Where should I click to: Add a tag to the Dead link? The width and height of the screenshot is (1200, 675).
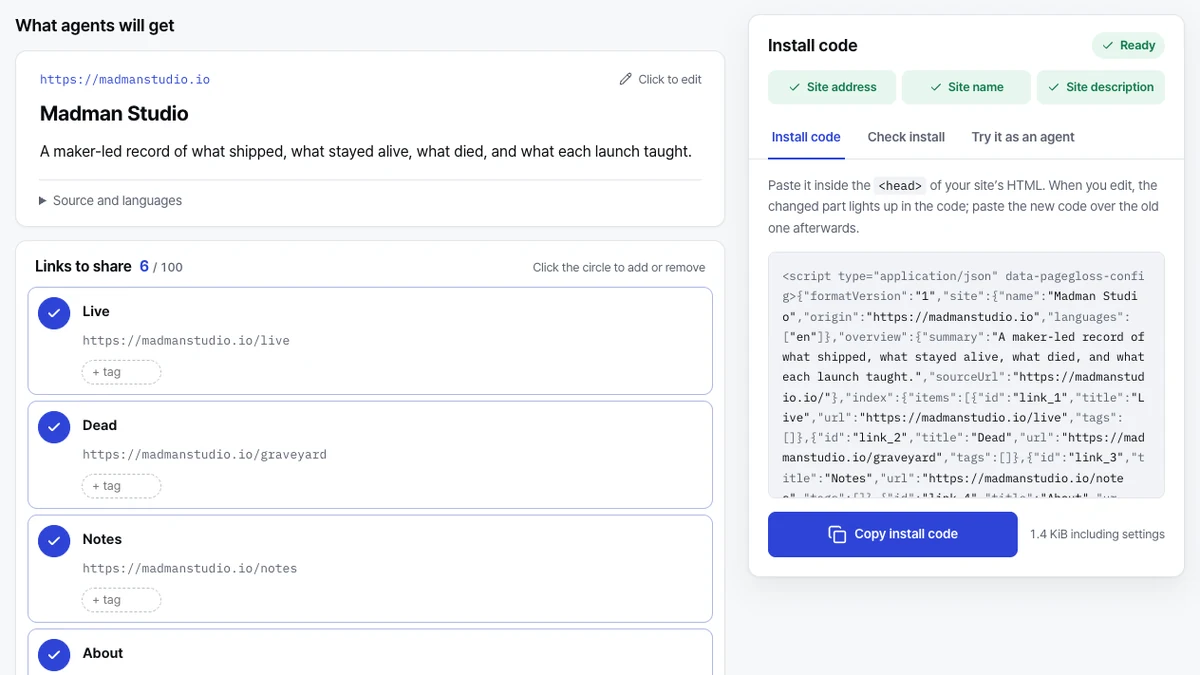click(x=121, y=486)
